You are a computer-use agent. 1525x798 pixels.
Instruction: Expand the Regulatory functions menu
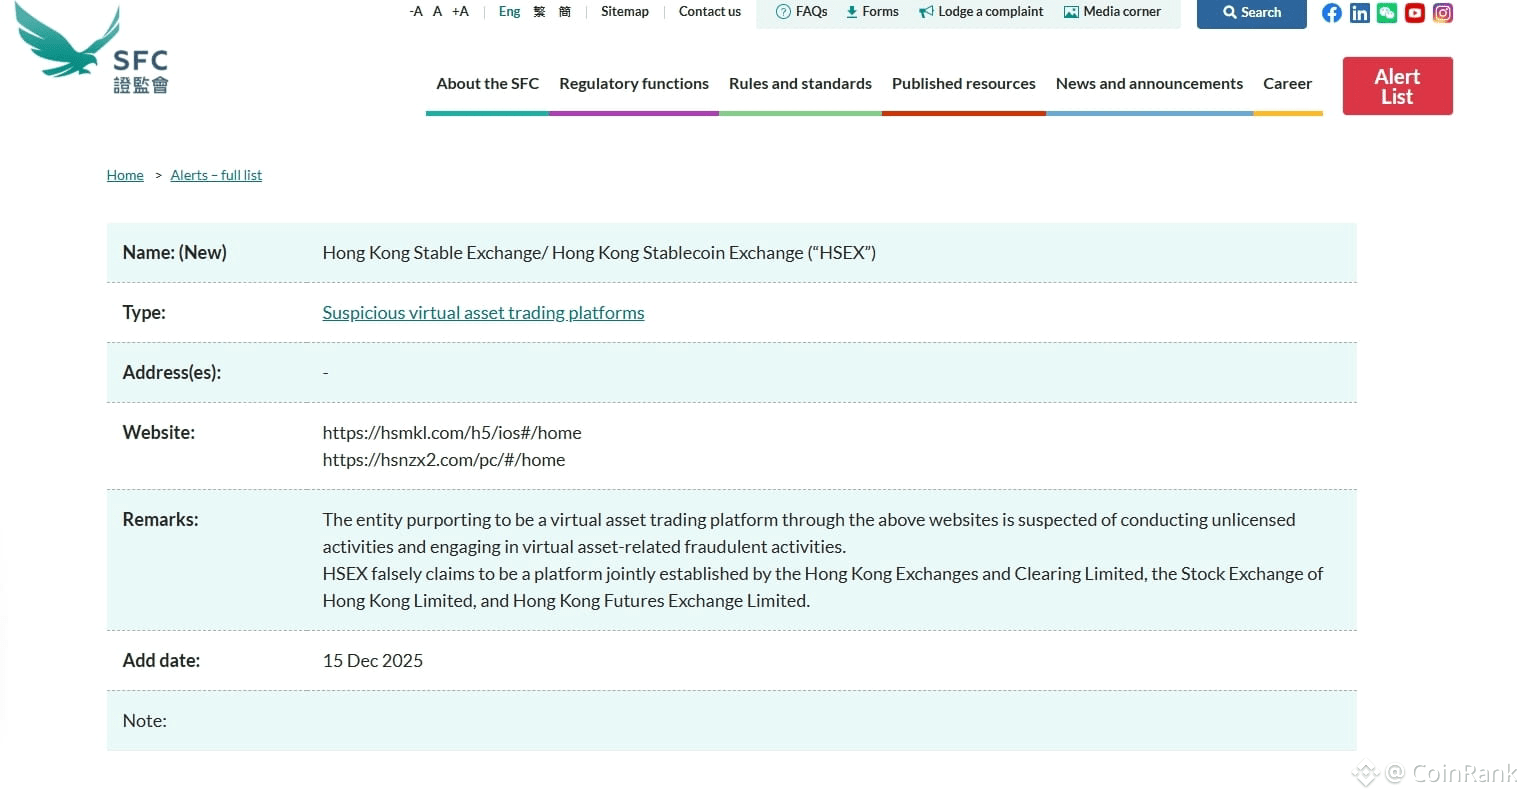tap(634, 84)
